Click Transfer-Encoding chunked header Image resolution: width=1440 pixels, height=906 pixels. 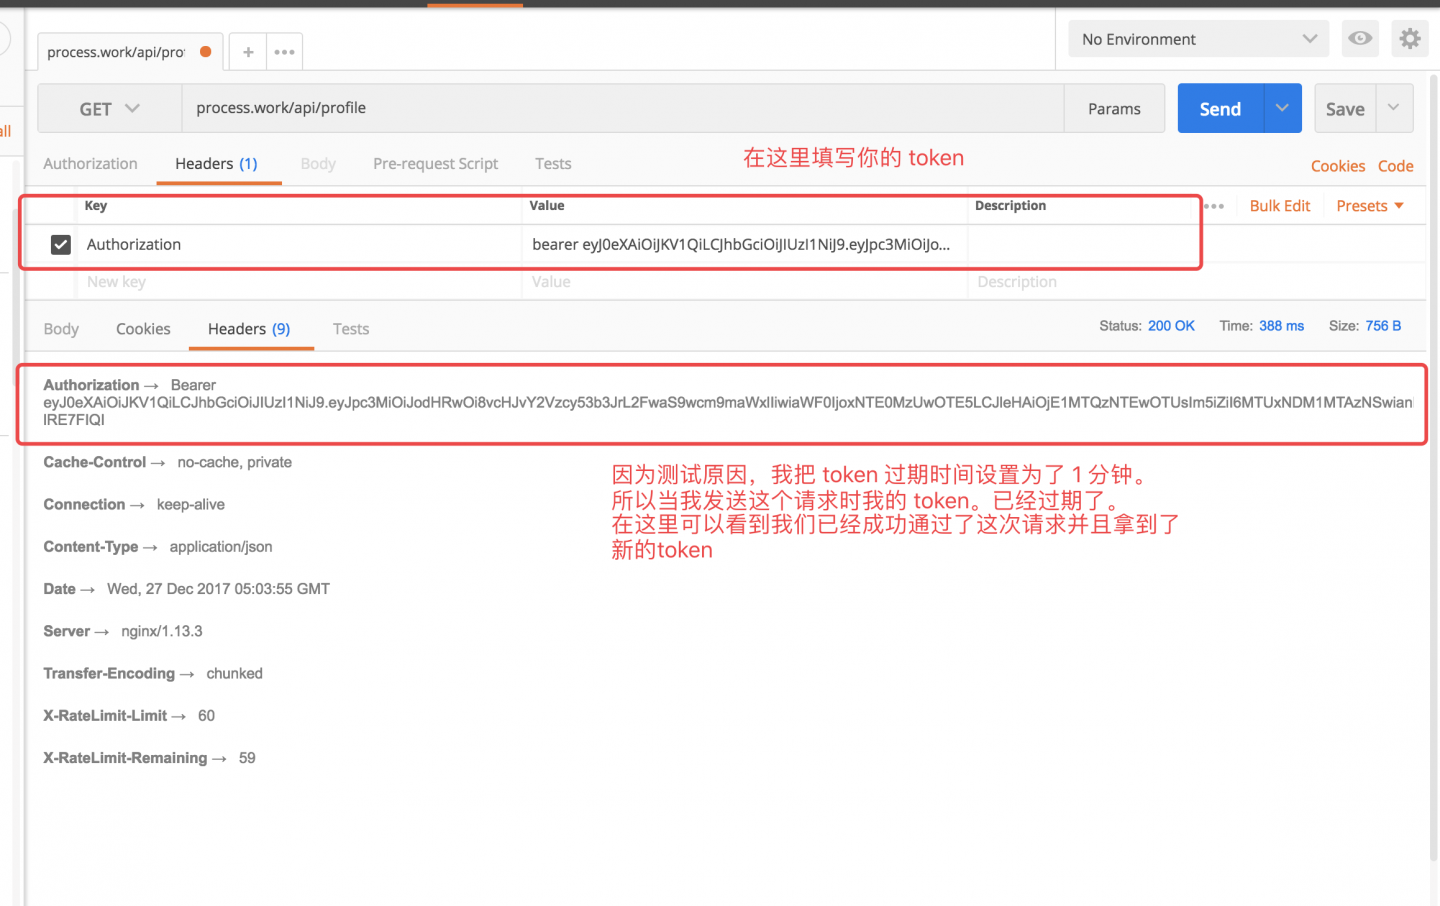(x=153, y=674)
